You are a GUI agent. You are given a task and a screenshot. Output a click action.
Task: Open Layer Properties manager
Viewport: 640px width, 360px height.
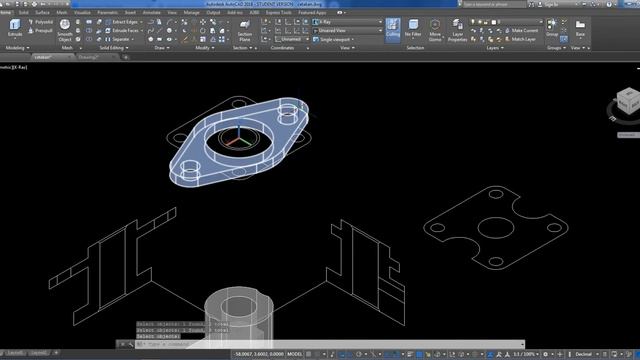click(x=457, y=30)
